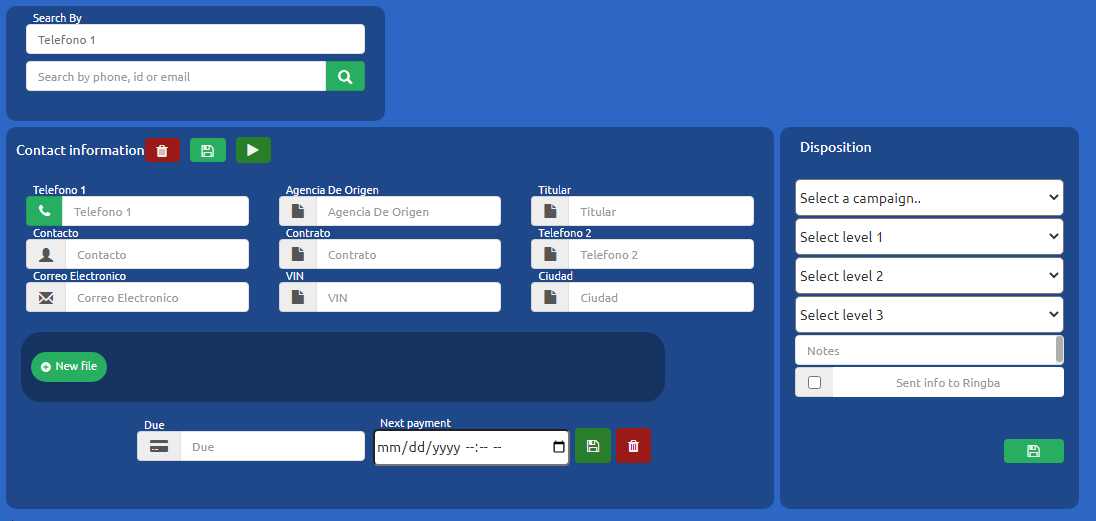Save contact information with green disk icon
Screen dimensions: 1096x521
click(x=208, y=150)
